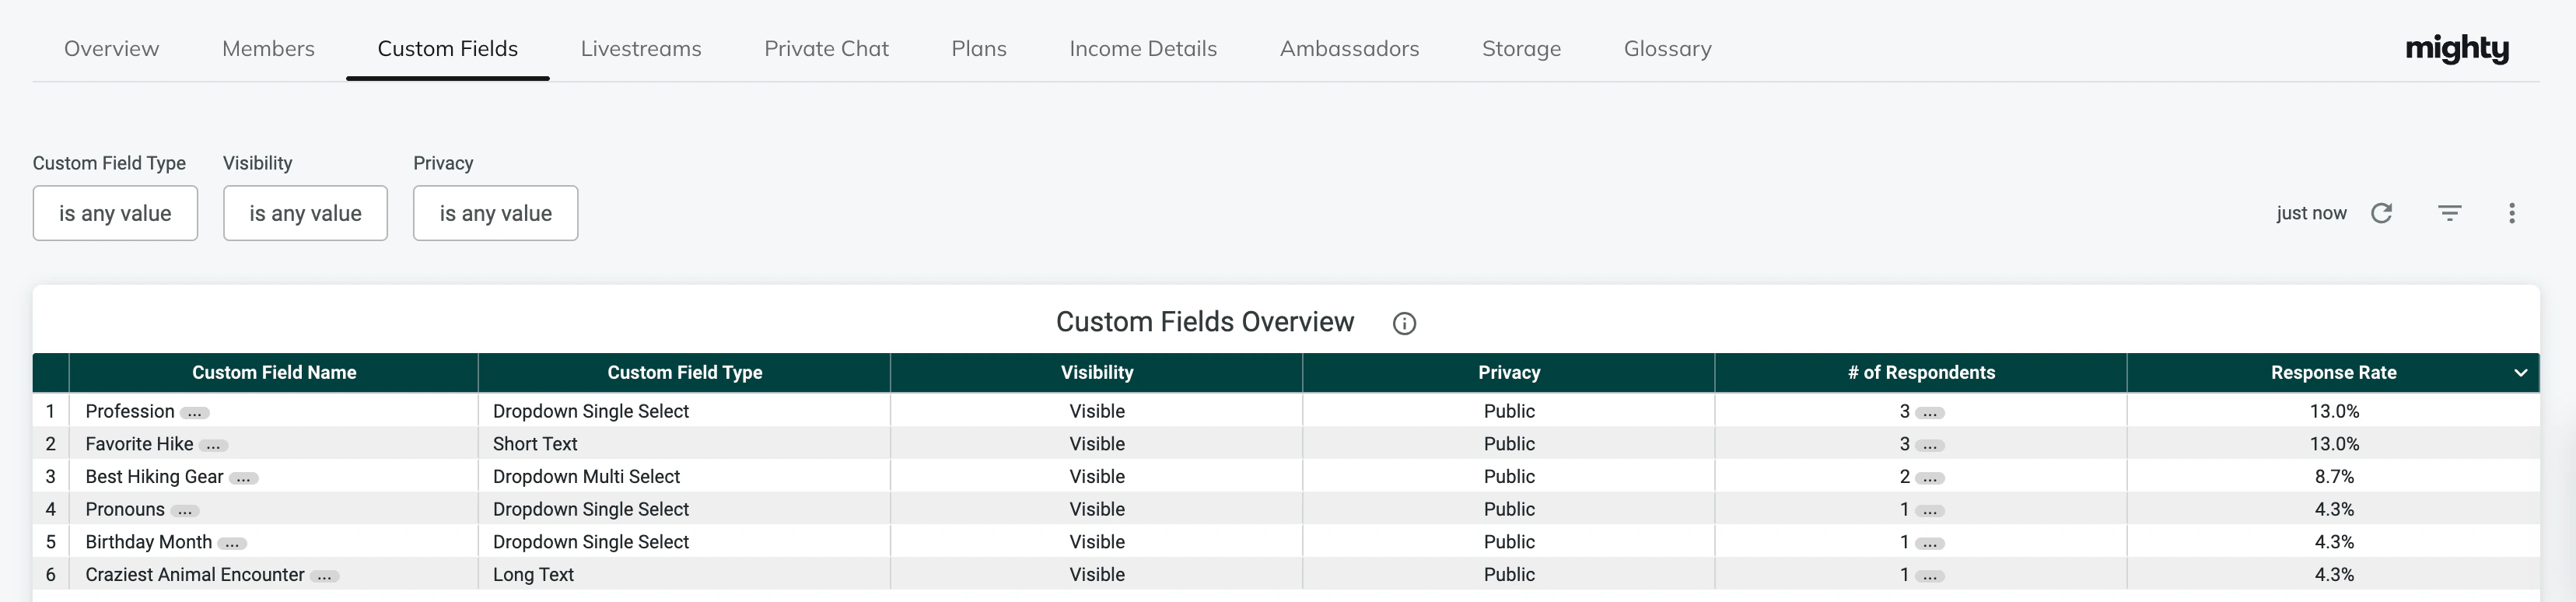Screen dimensions: 2576x602
Task: Open respondents ellipsis in Birthday Month row
Action: coord(1930,544)
